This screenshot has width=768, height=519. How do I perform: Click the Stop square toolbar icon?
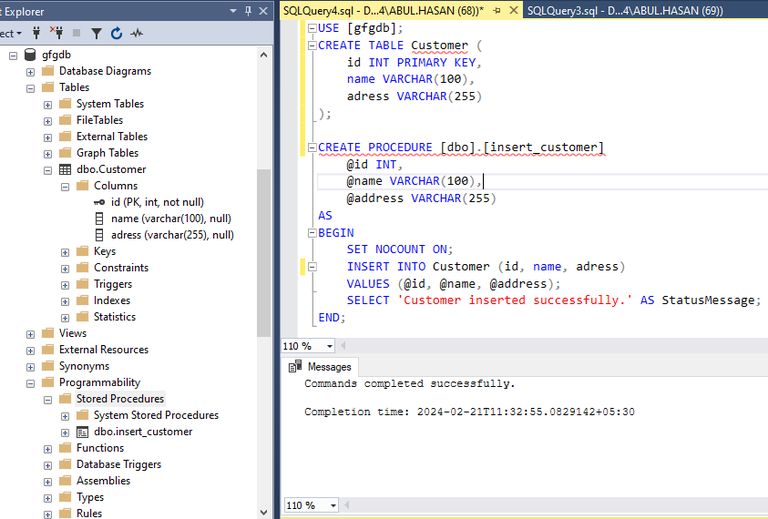76,33
